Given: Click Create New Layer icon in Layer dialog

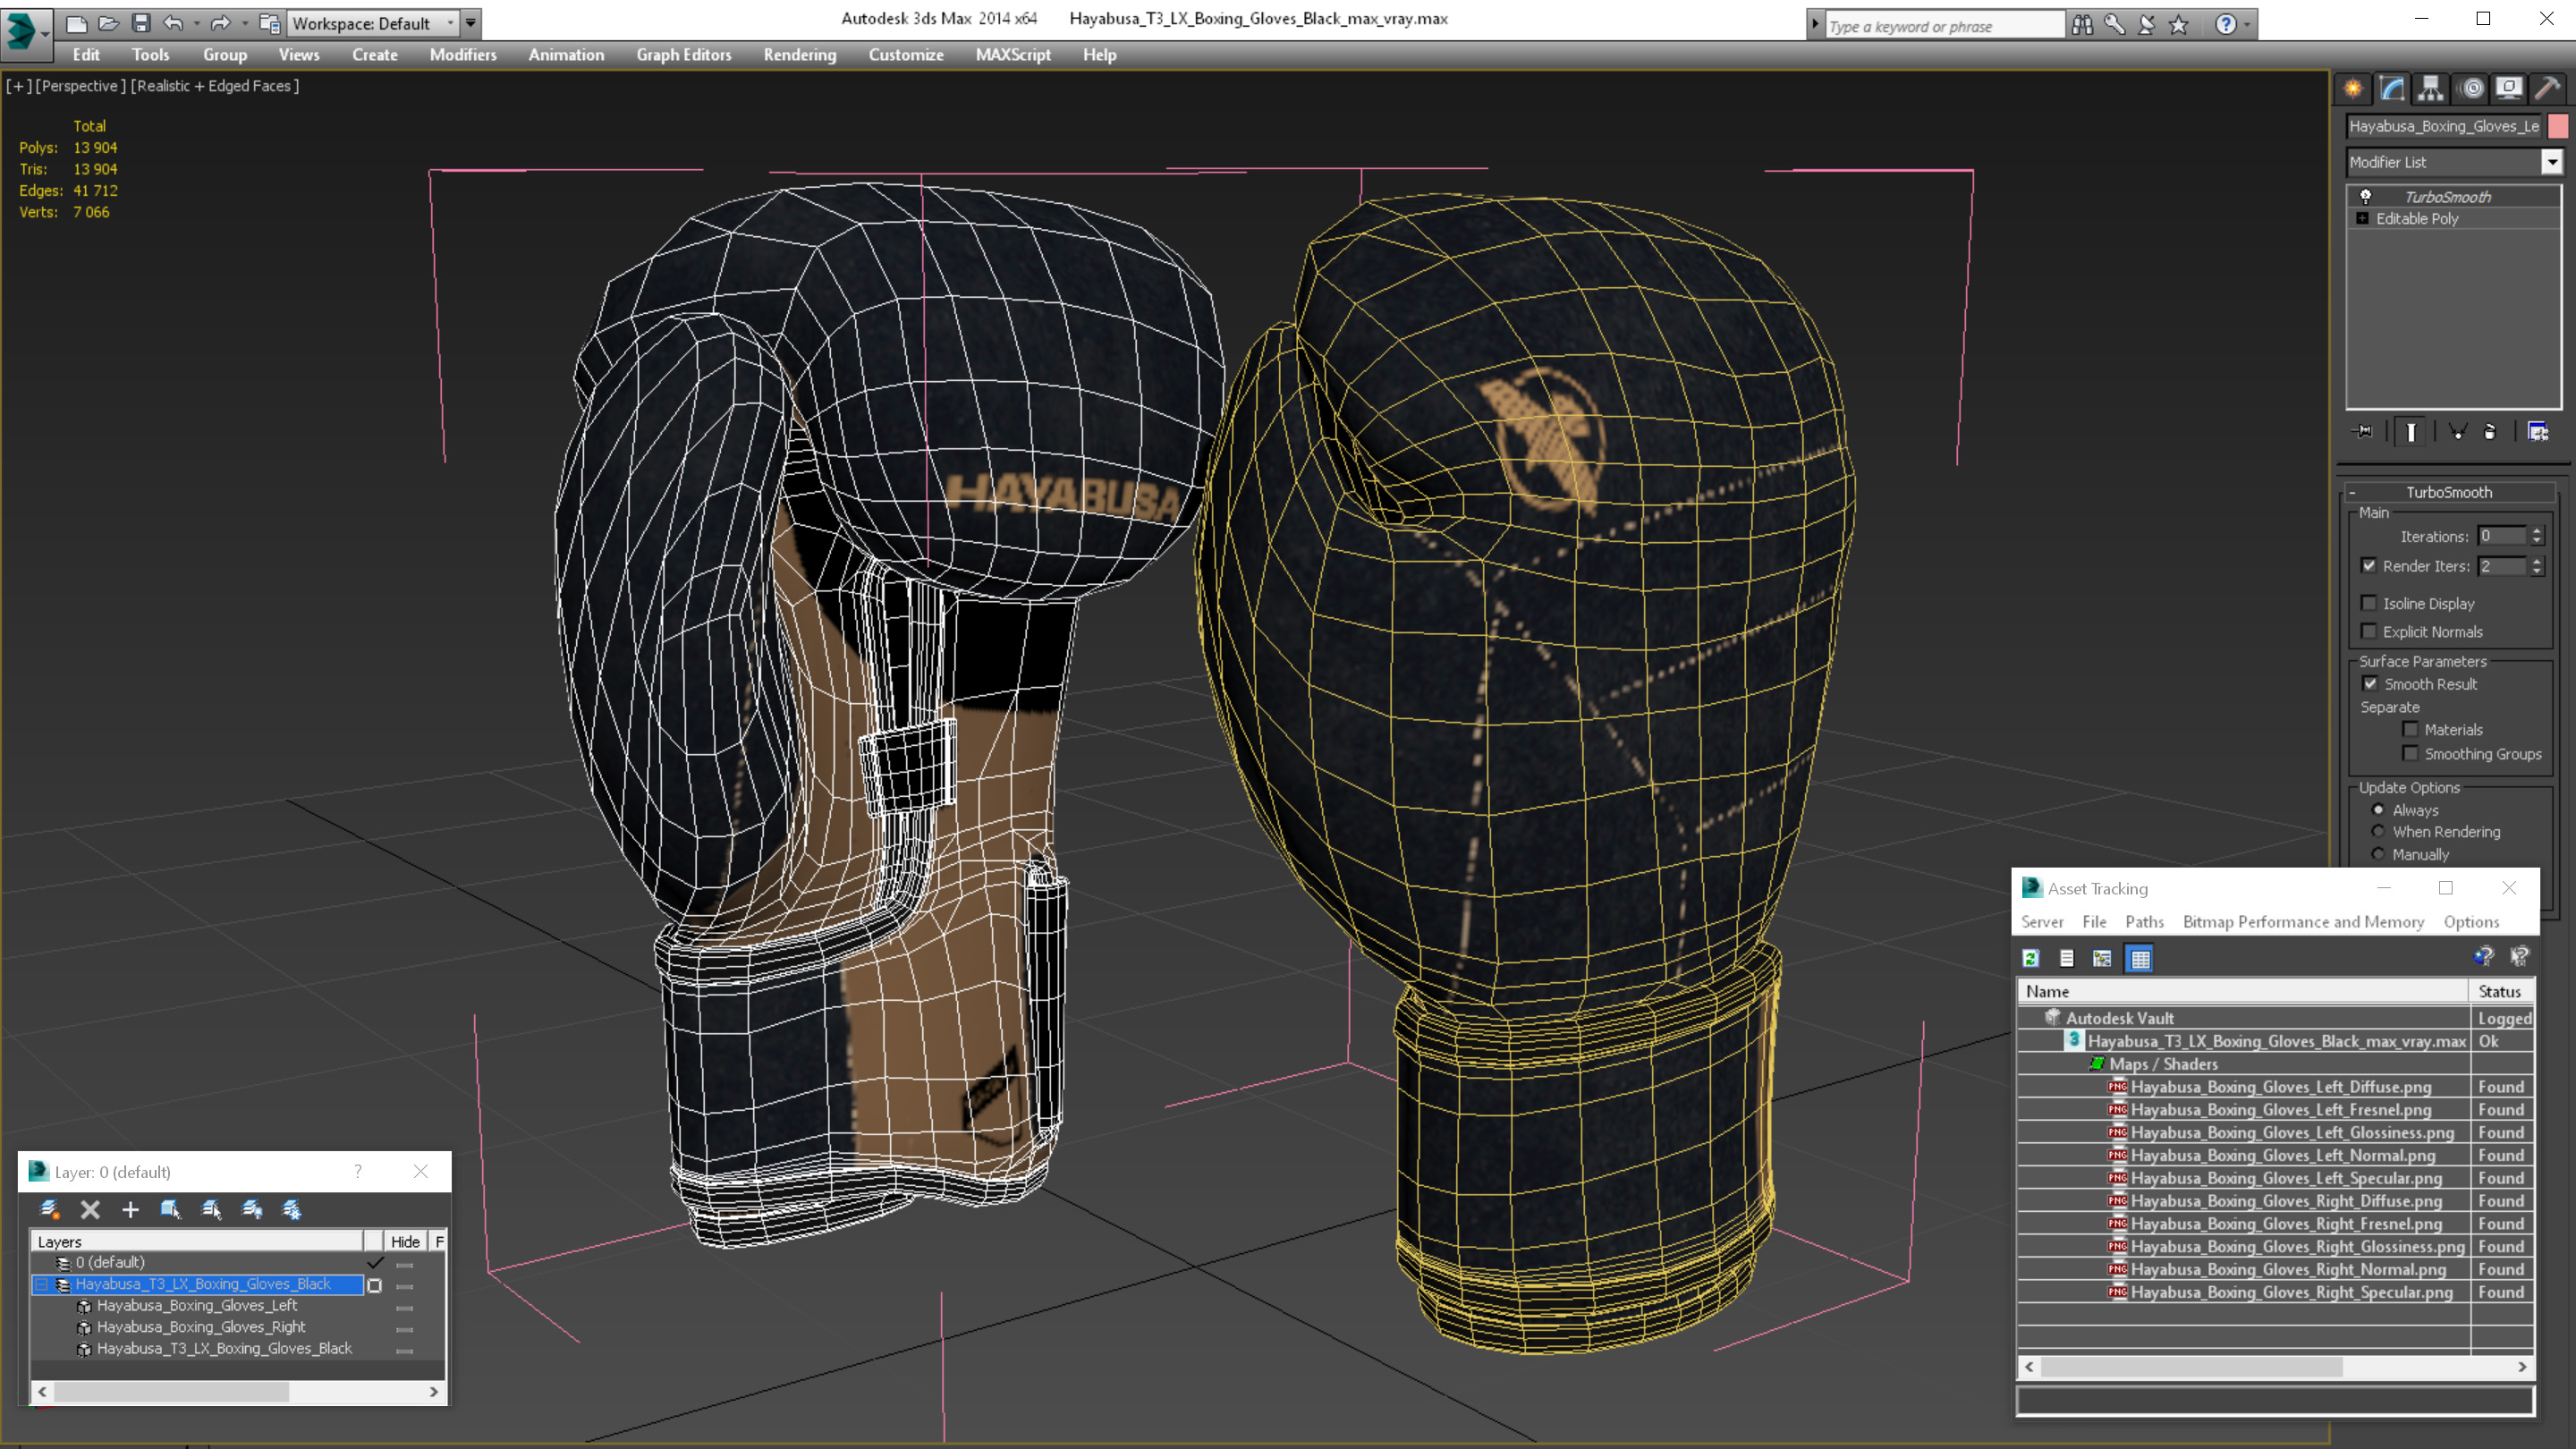Looking at the screenshot, I should 49,1210.
